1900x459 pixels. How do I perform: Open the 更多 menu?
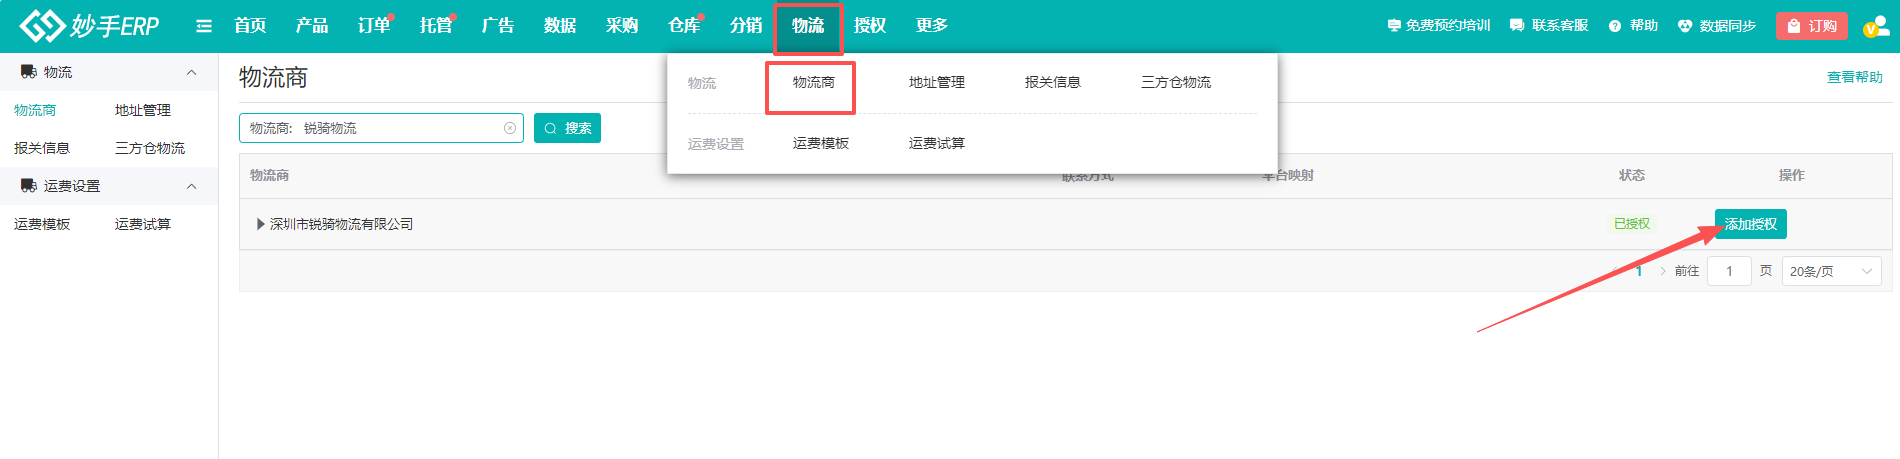(x=932, y=26)
